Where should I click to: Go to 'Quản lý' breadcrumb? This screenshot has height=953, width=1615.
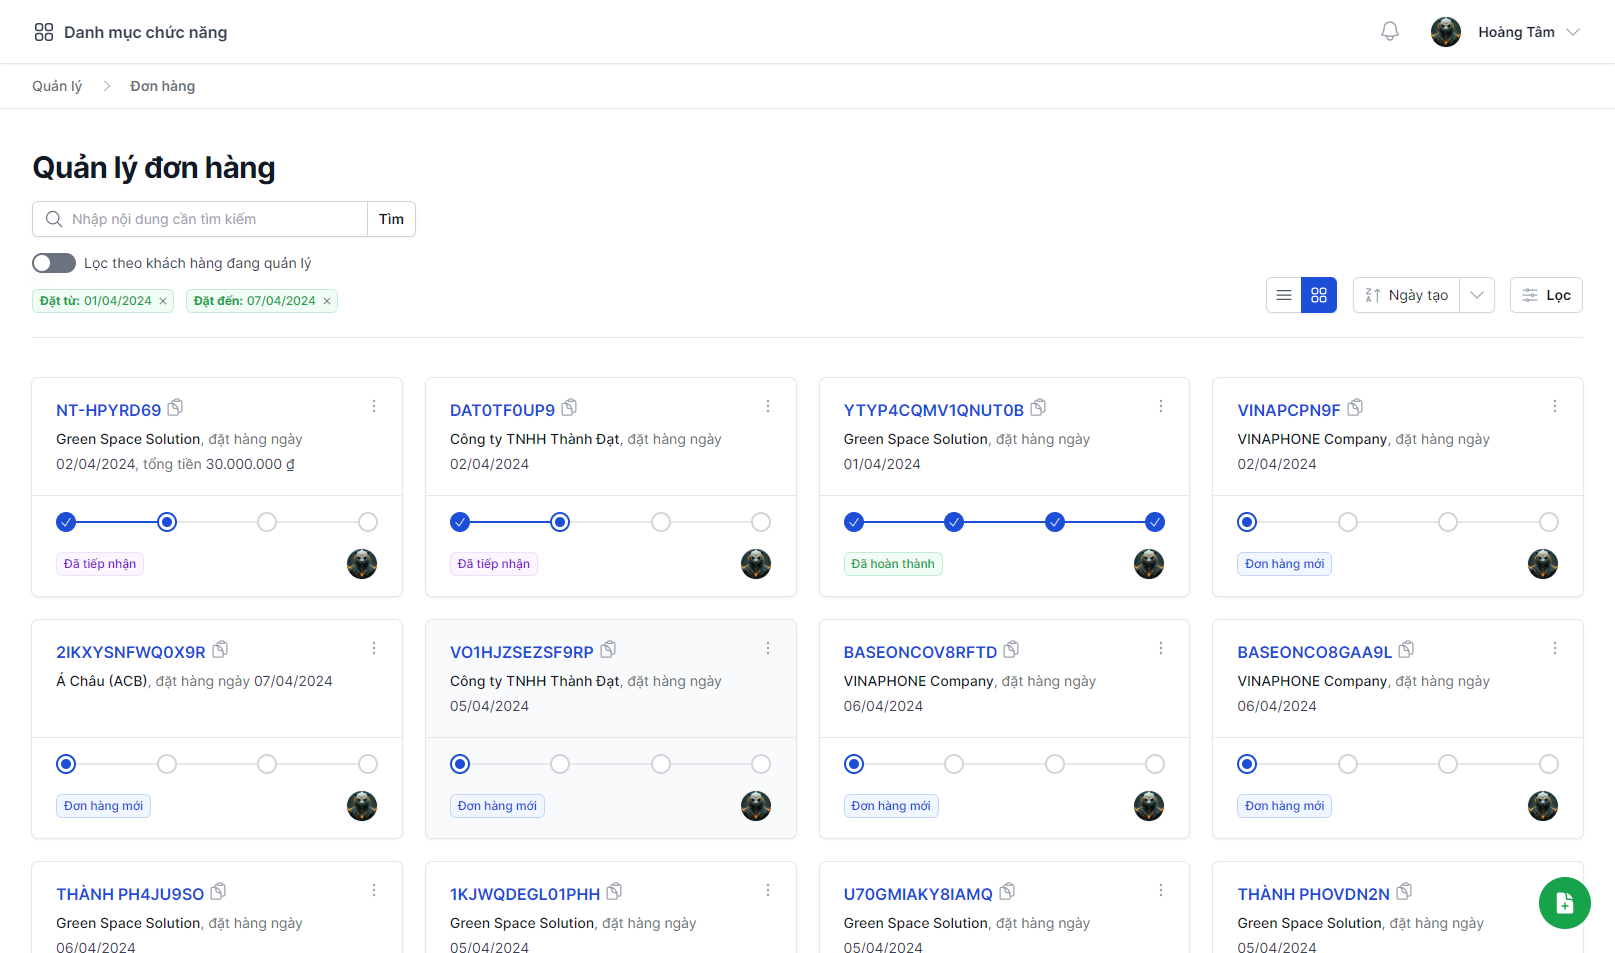pos(57,86)
